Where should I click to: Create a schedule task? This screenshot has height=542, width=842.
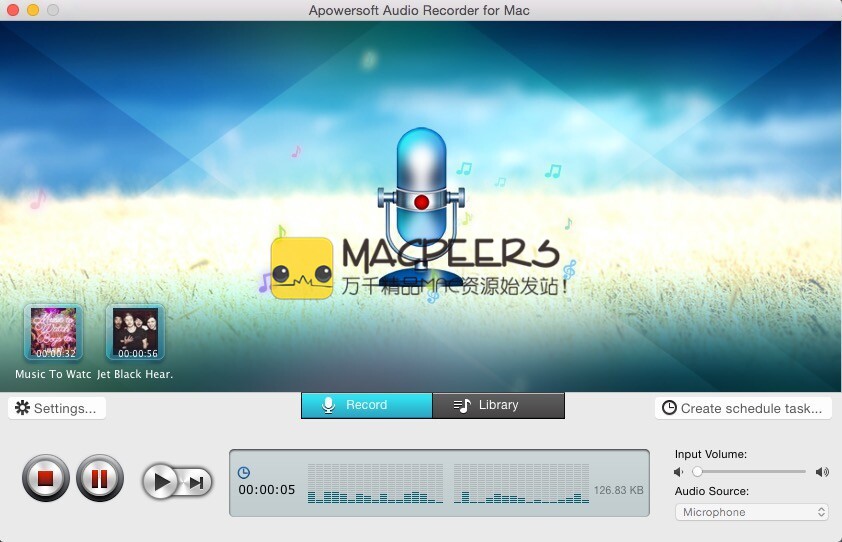(743, 408)
